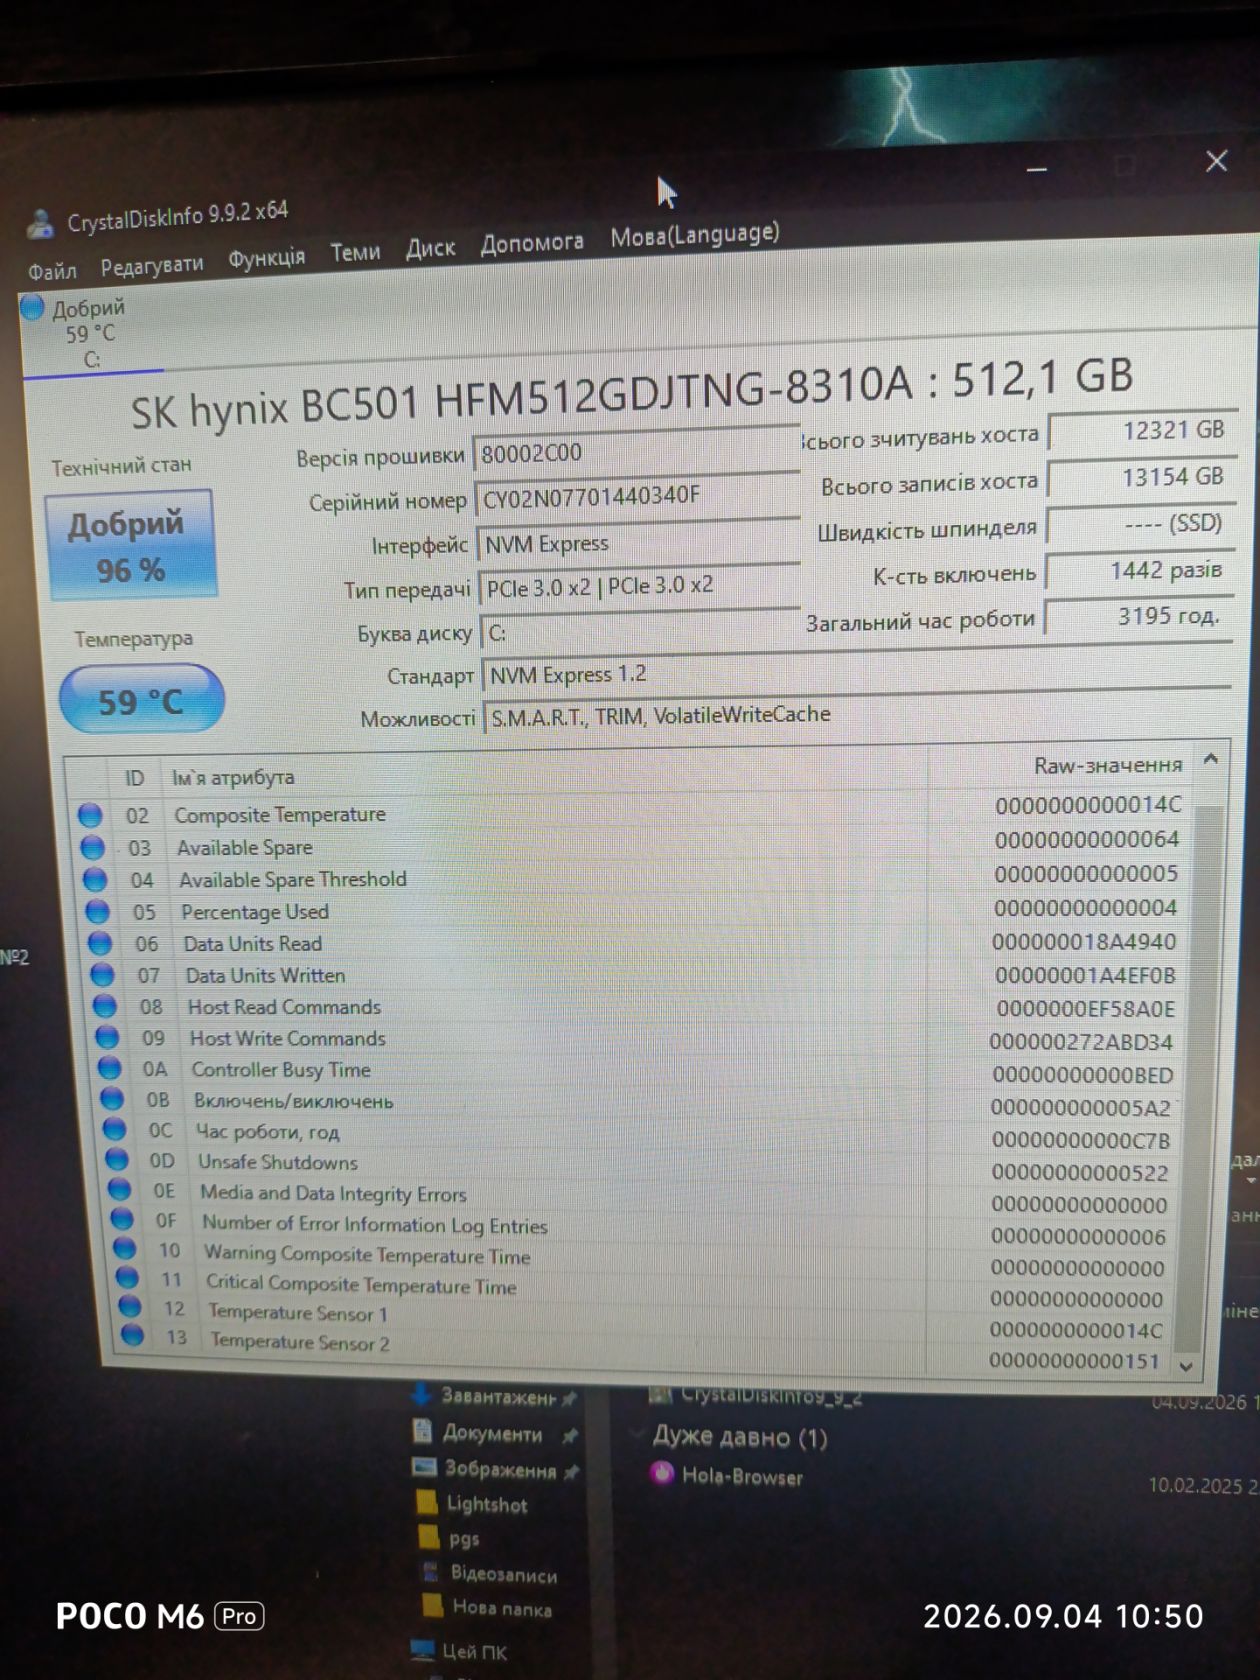Click the Raw-значення column header
The height and width of the screenshot is (1680, 1260).
(1108, 766)
